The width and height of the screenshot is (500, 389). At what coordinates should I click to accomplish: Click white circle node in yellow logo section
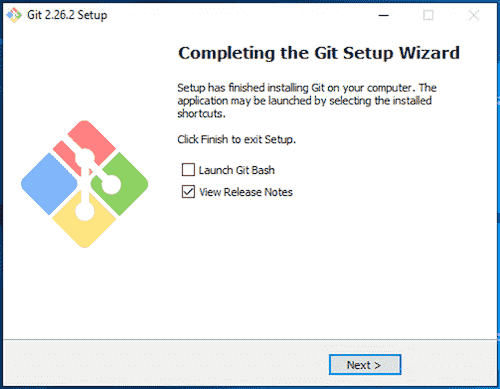click(x=85, y=211)
